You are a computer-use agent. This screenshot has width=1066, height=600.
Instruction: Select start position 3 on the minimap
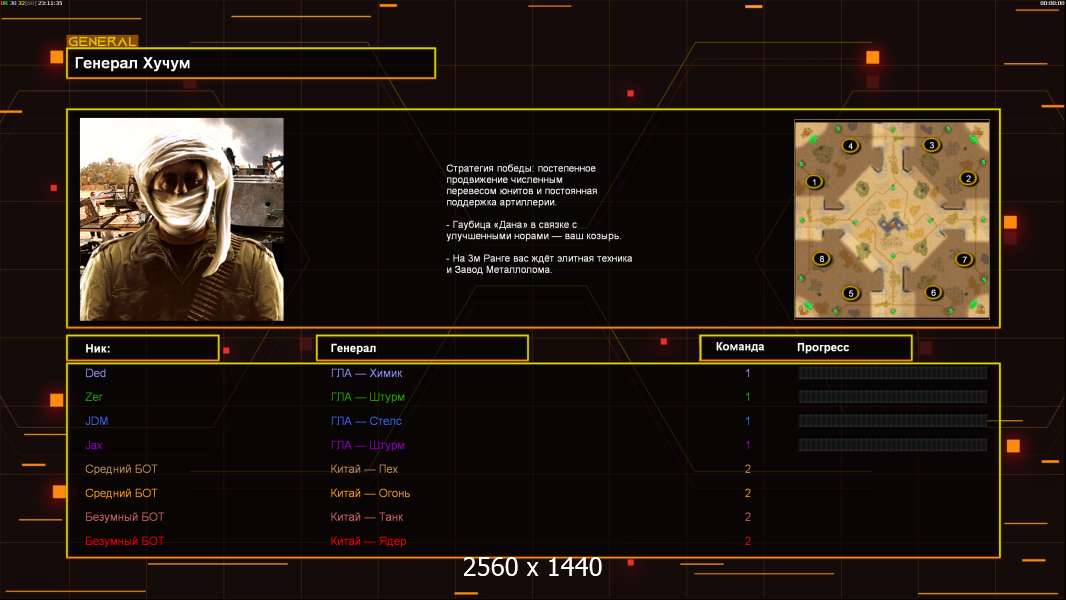pos(931,145)
